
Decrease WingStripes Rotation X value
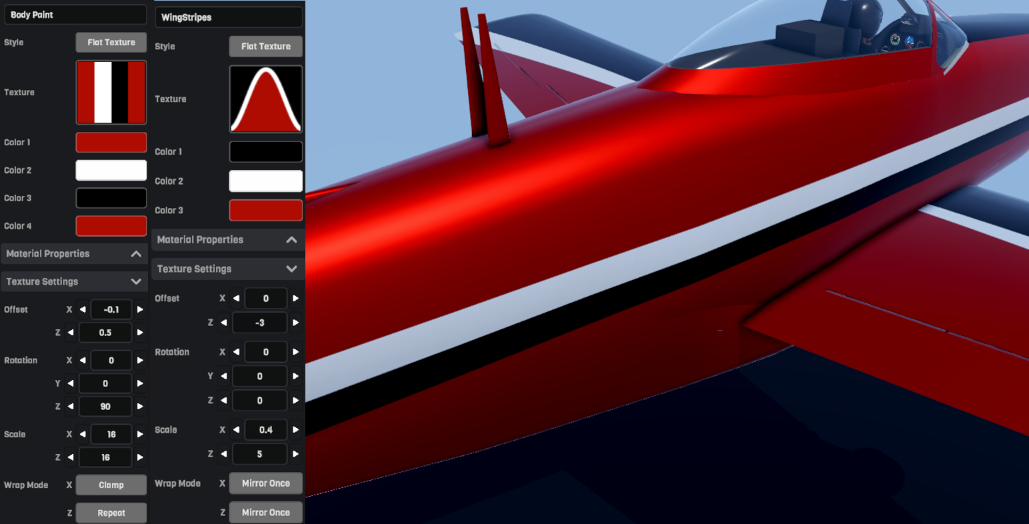(x=236, y=352)
